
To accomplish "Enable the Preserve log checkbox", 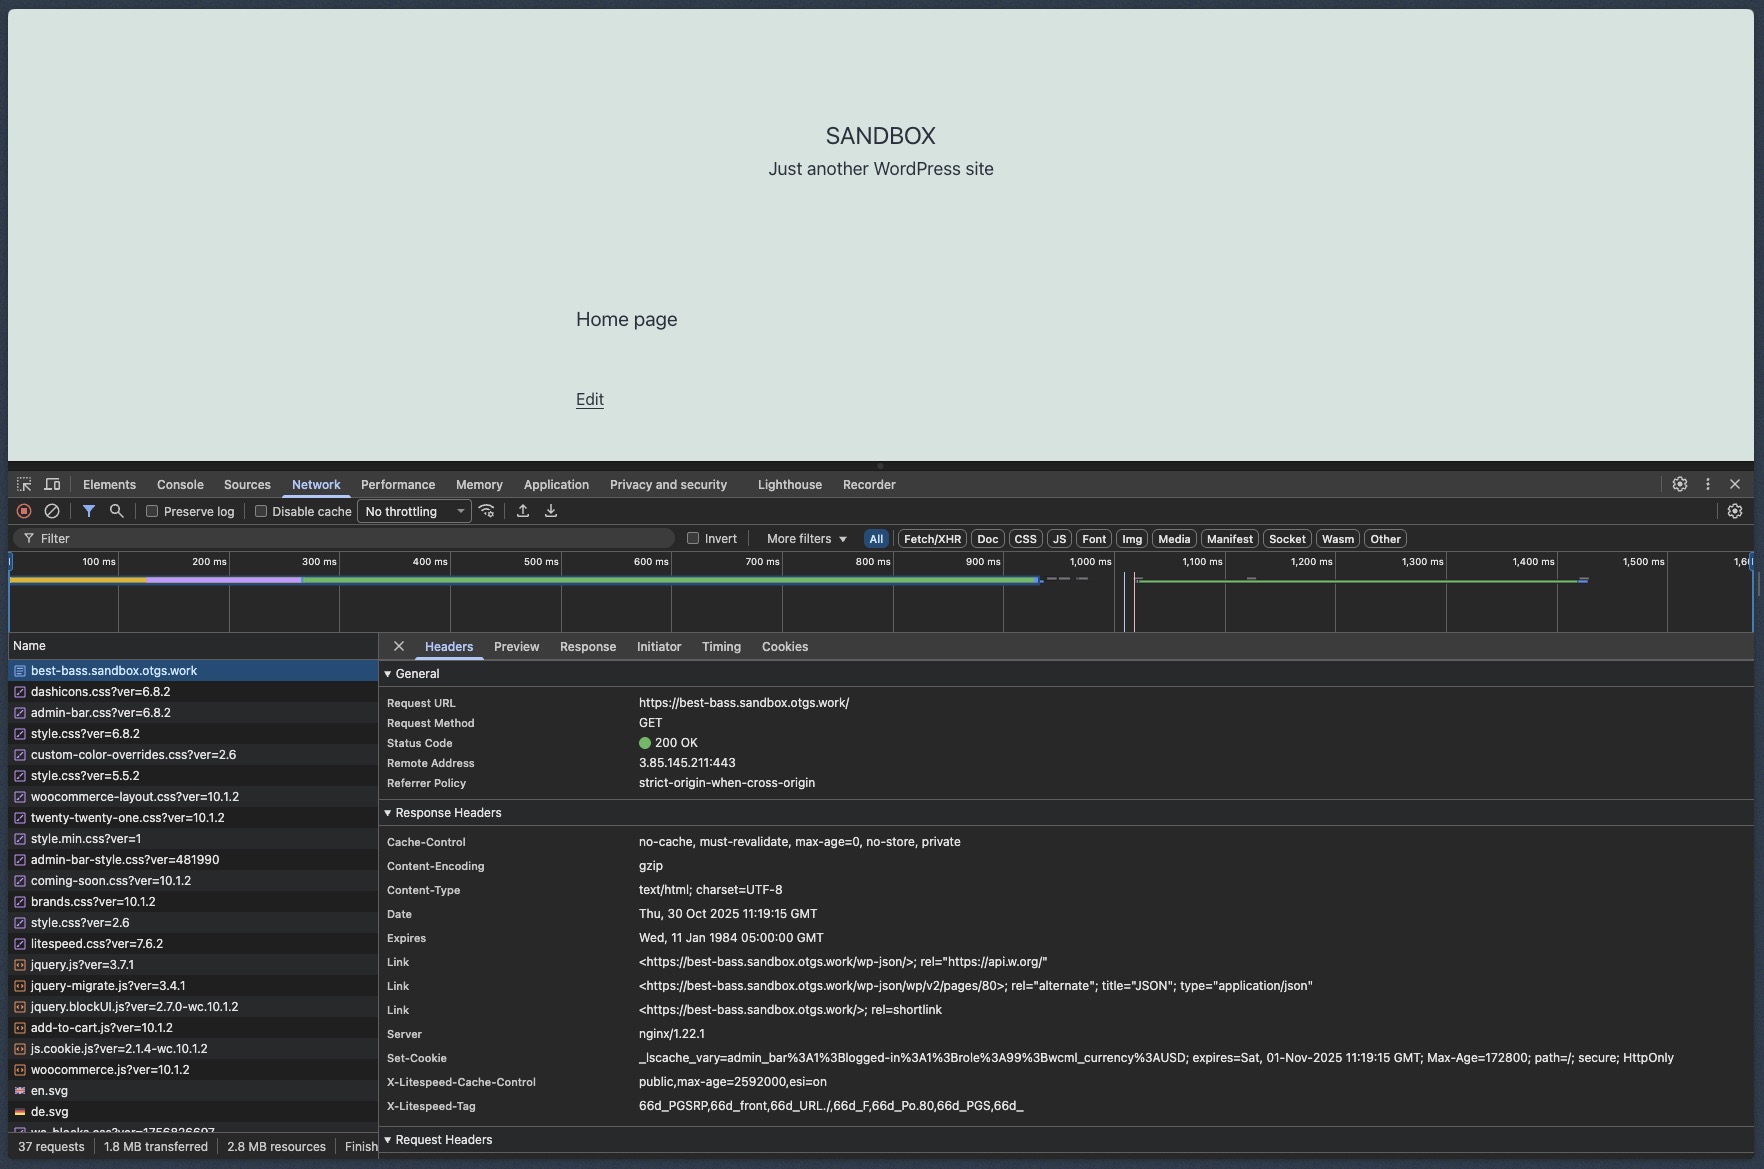I will (x=152, y=511).
